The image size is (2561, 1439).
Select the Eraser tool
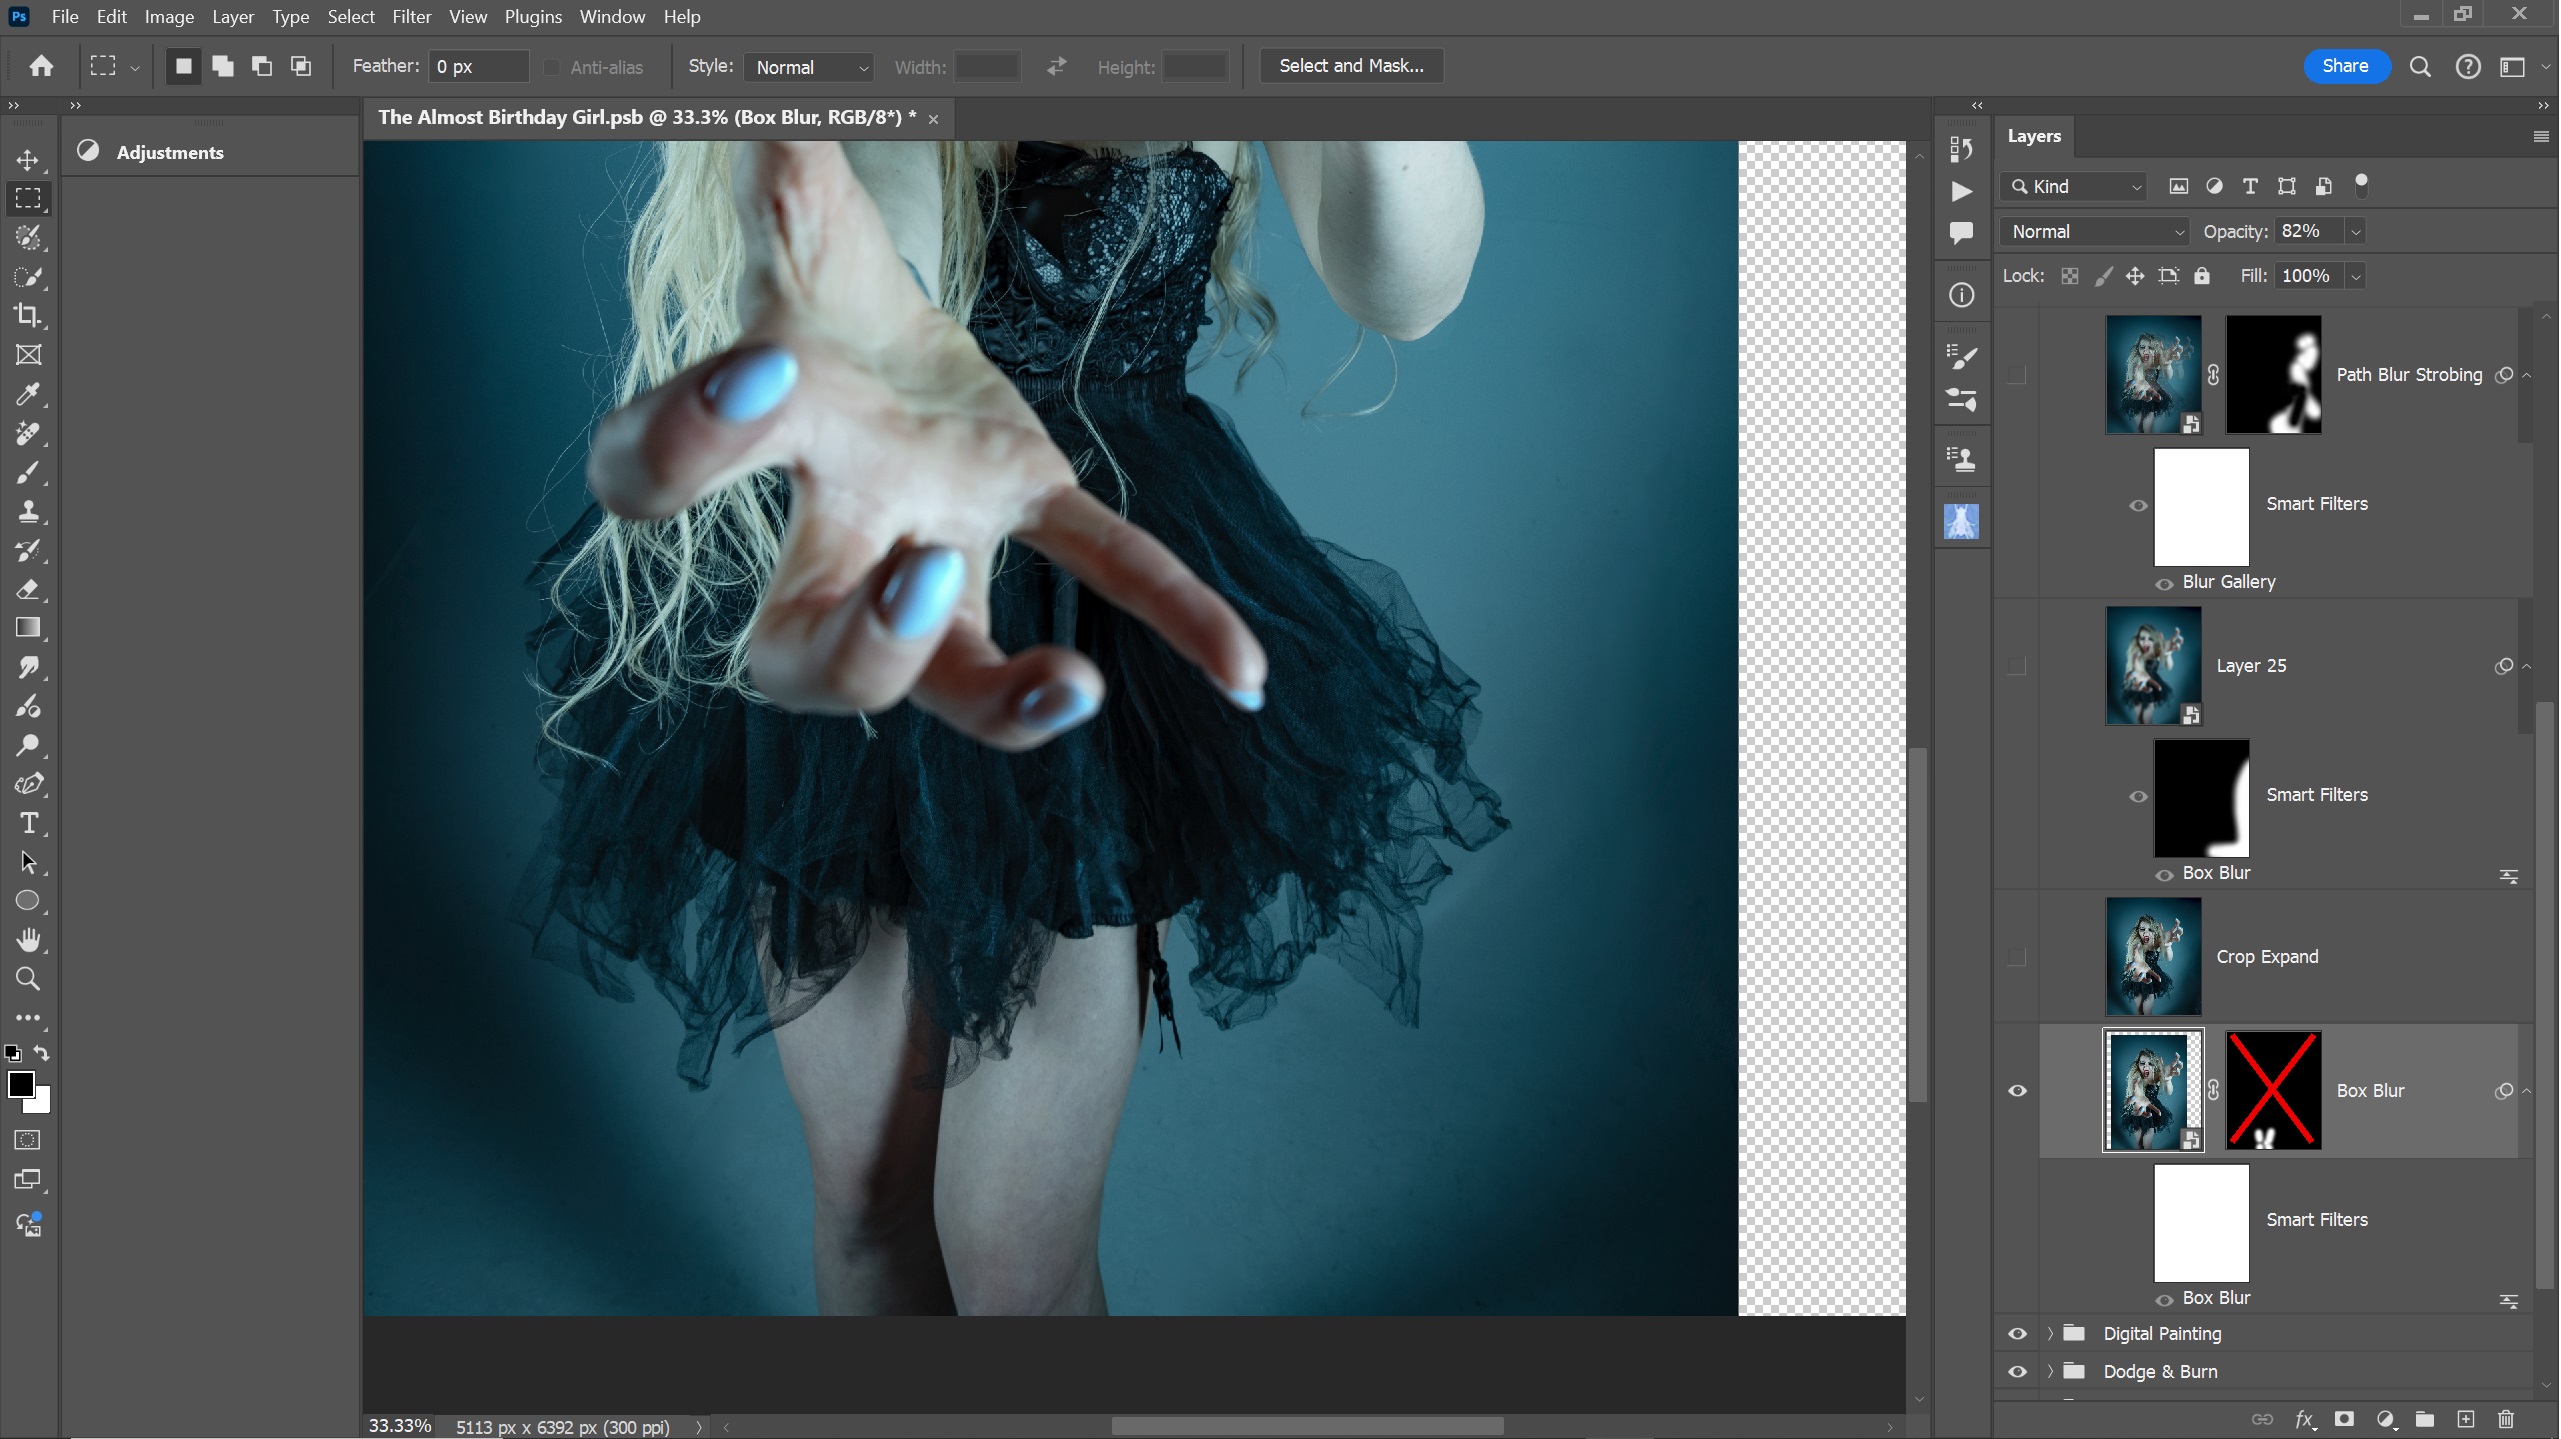[x=28, y=590]
